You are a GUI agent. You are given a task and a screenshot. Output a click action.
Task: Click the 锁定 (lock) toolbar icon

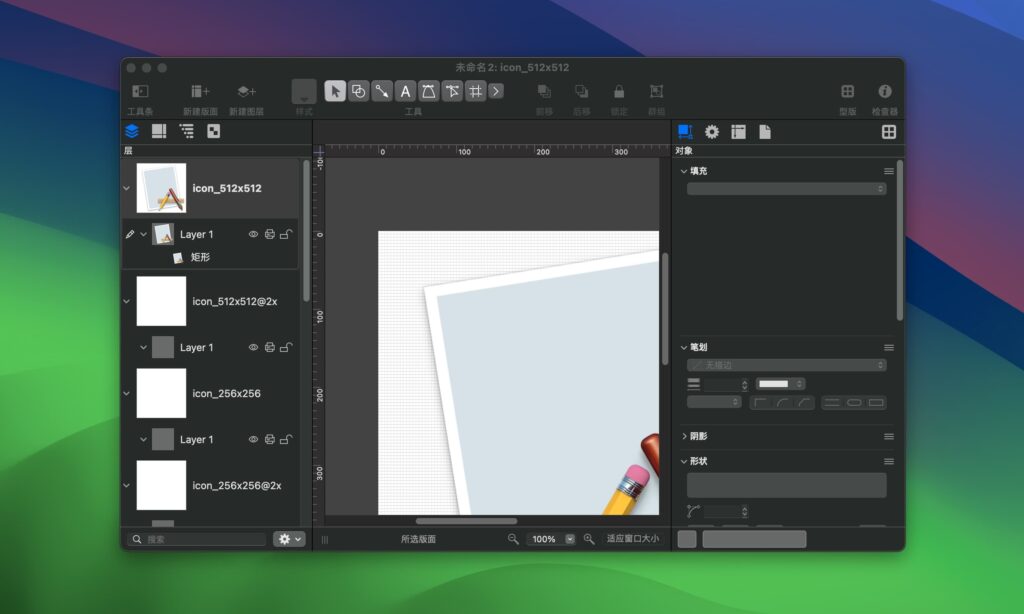tap(618, 91)
